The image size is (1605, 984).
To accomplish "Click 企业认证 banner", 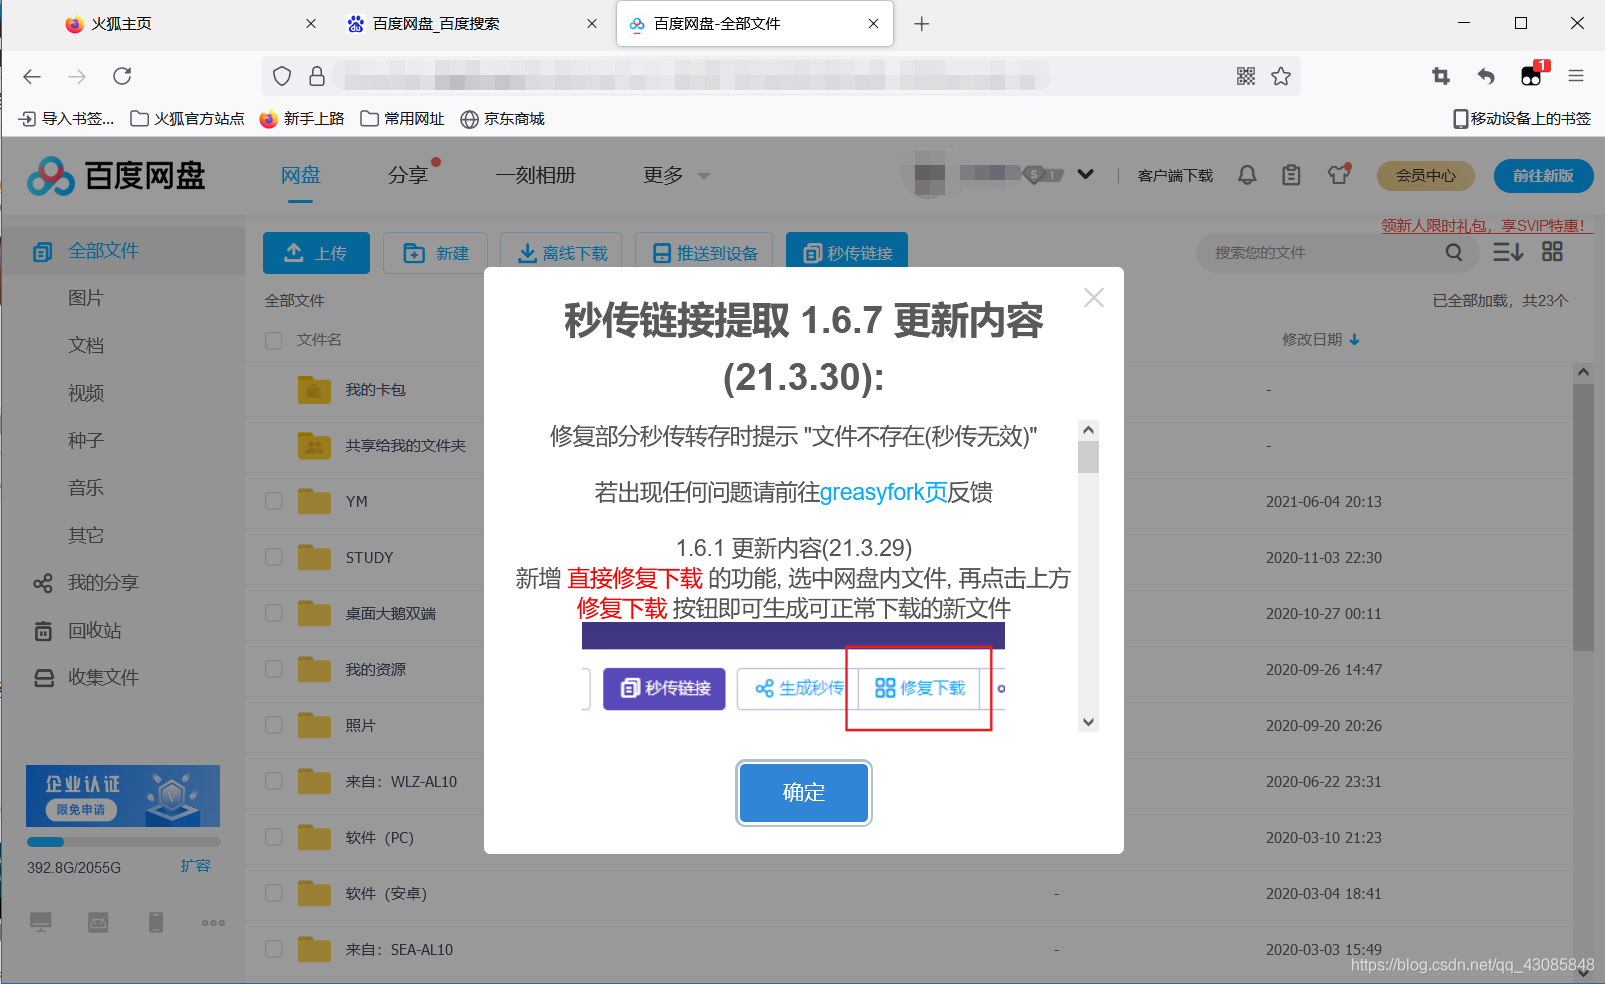I will (123, 796).
